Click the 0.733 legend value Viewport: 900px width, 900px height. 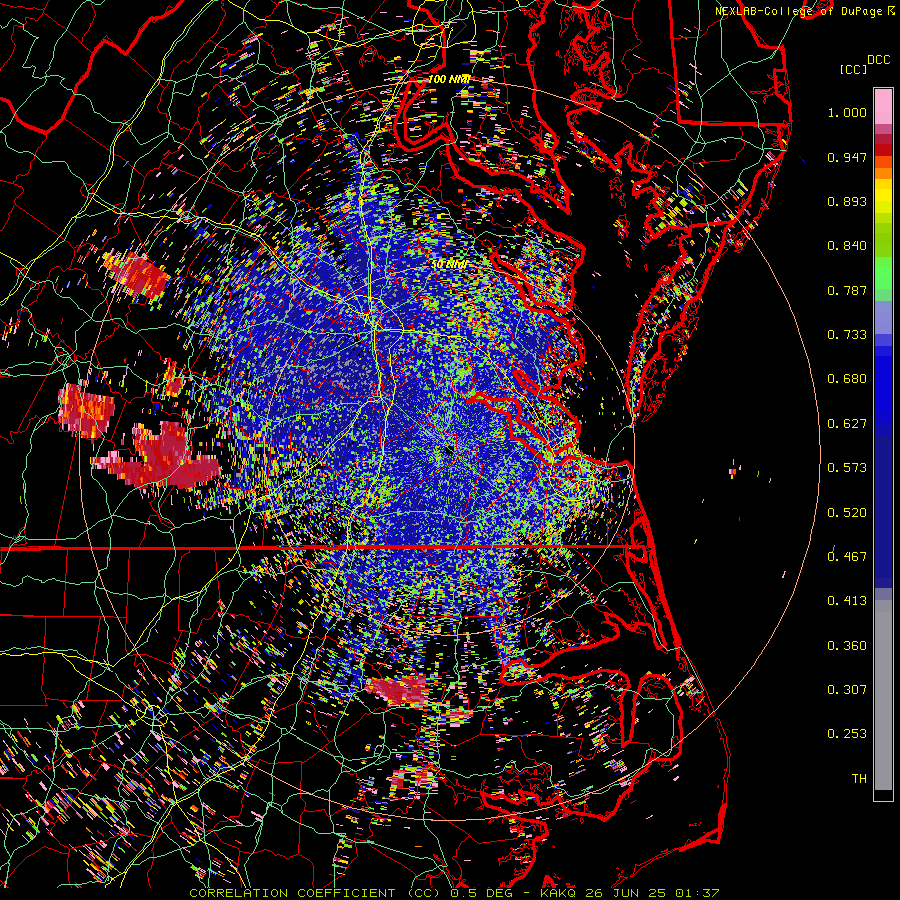click(847, 335)
